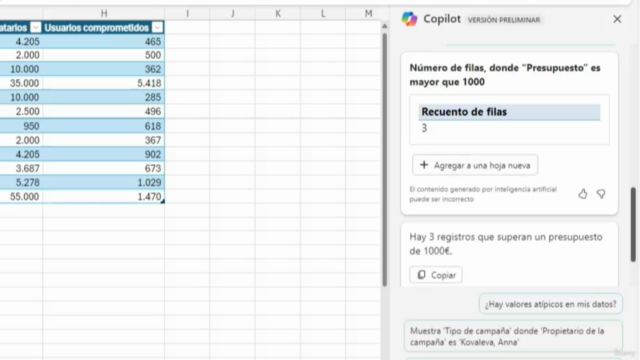Select cell with value 902
Viewport: 640px width, 360px height.
(104, 154)
